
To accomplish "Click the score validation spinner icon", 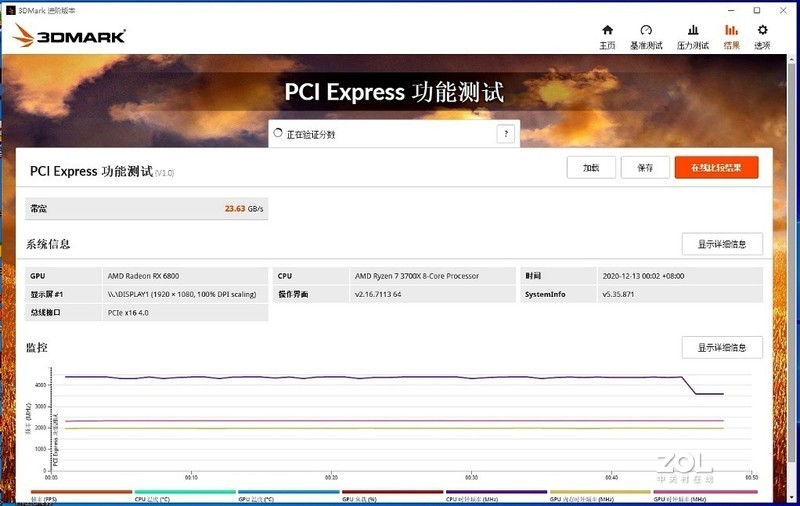I will tap(278, 133).
